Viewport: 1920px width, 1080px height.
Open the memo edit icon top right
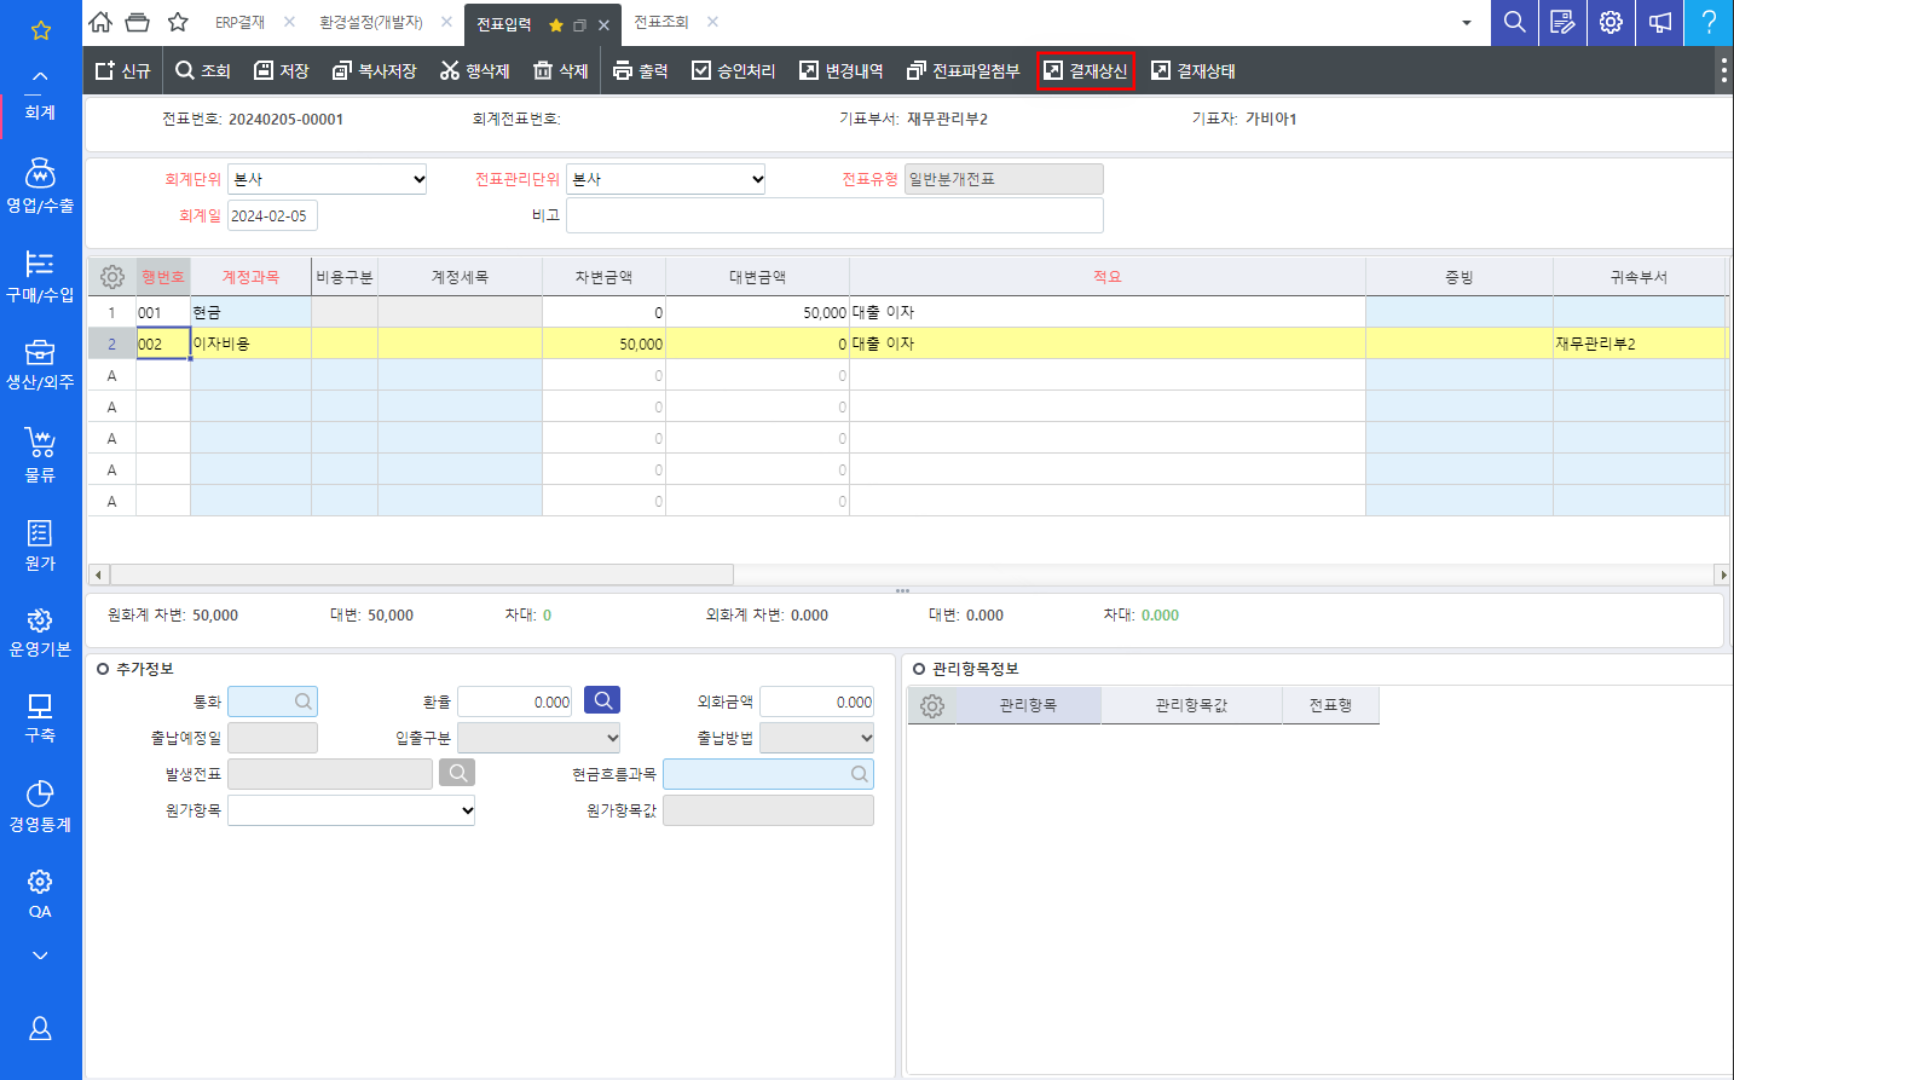(1562, 22)
